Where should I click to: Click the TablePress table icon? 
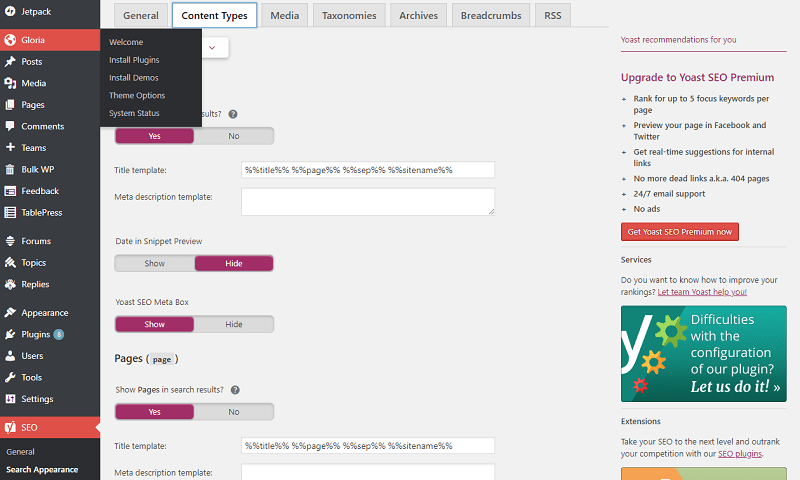tap(10, 212)
